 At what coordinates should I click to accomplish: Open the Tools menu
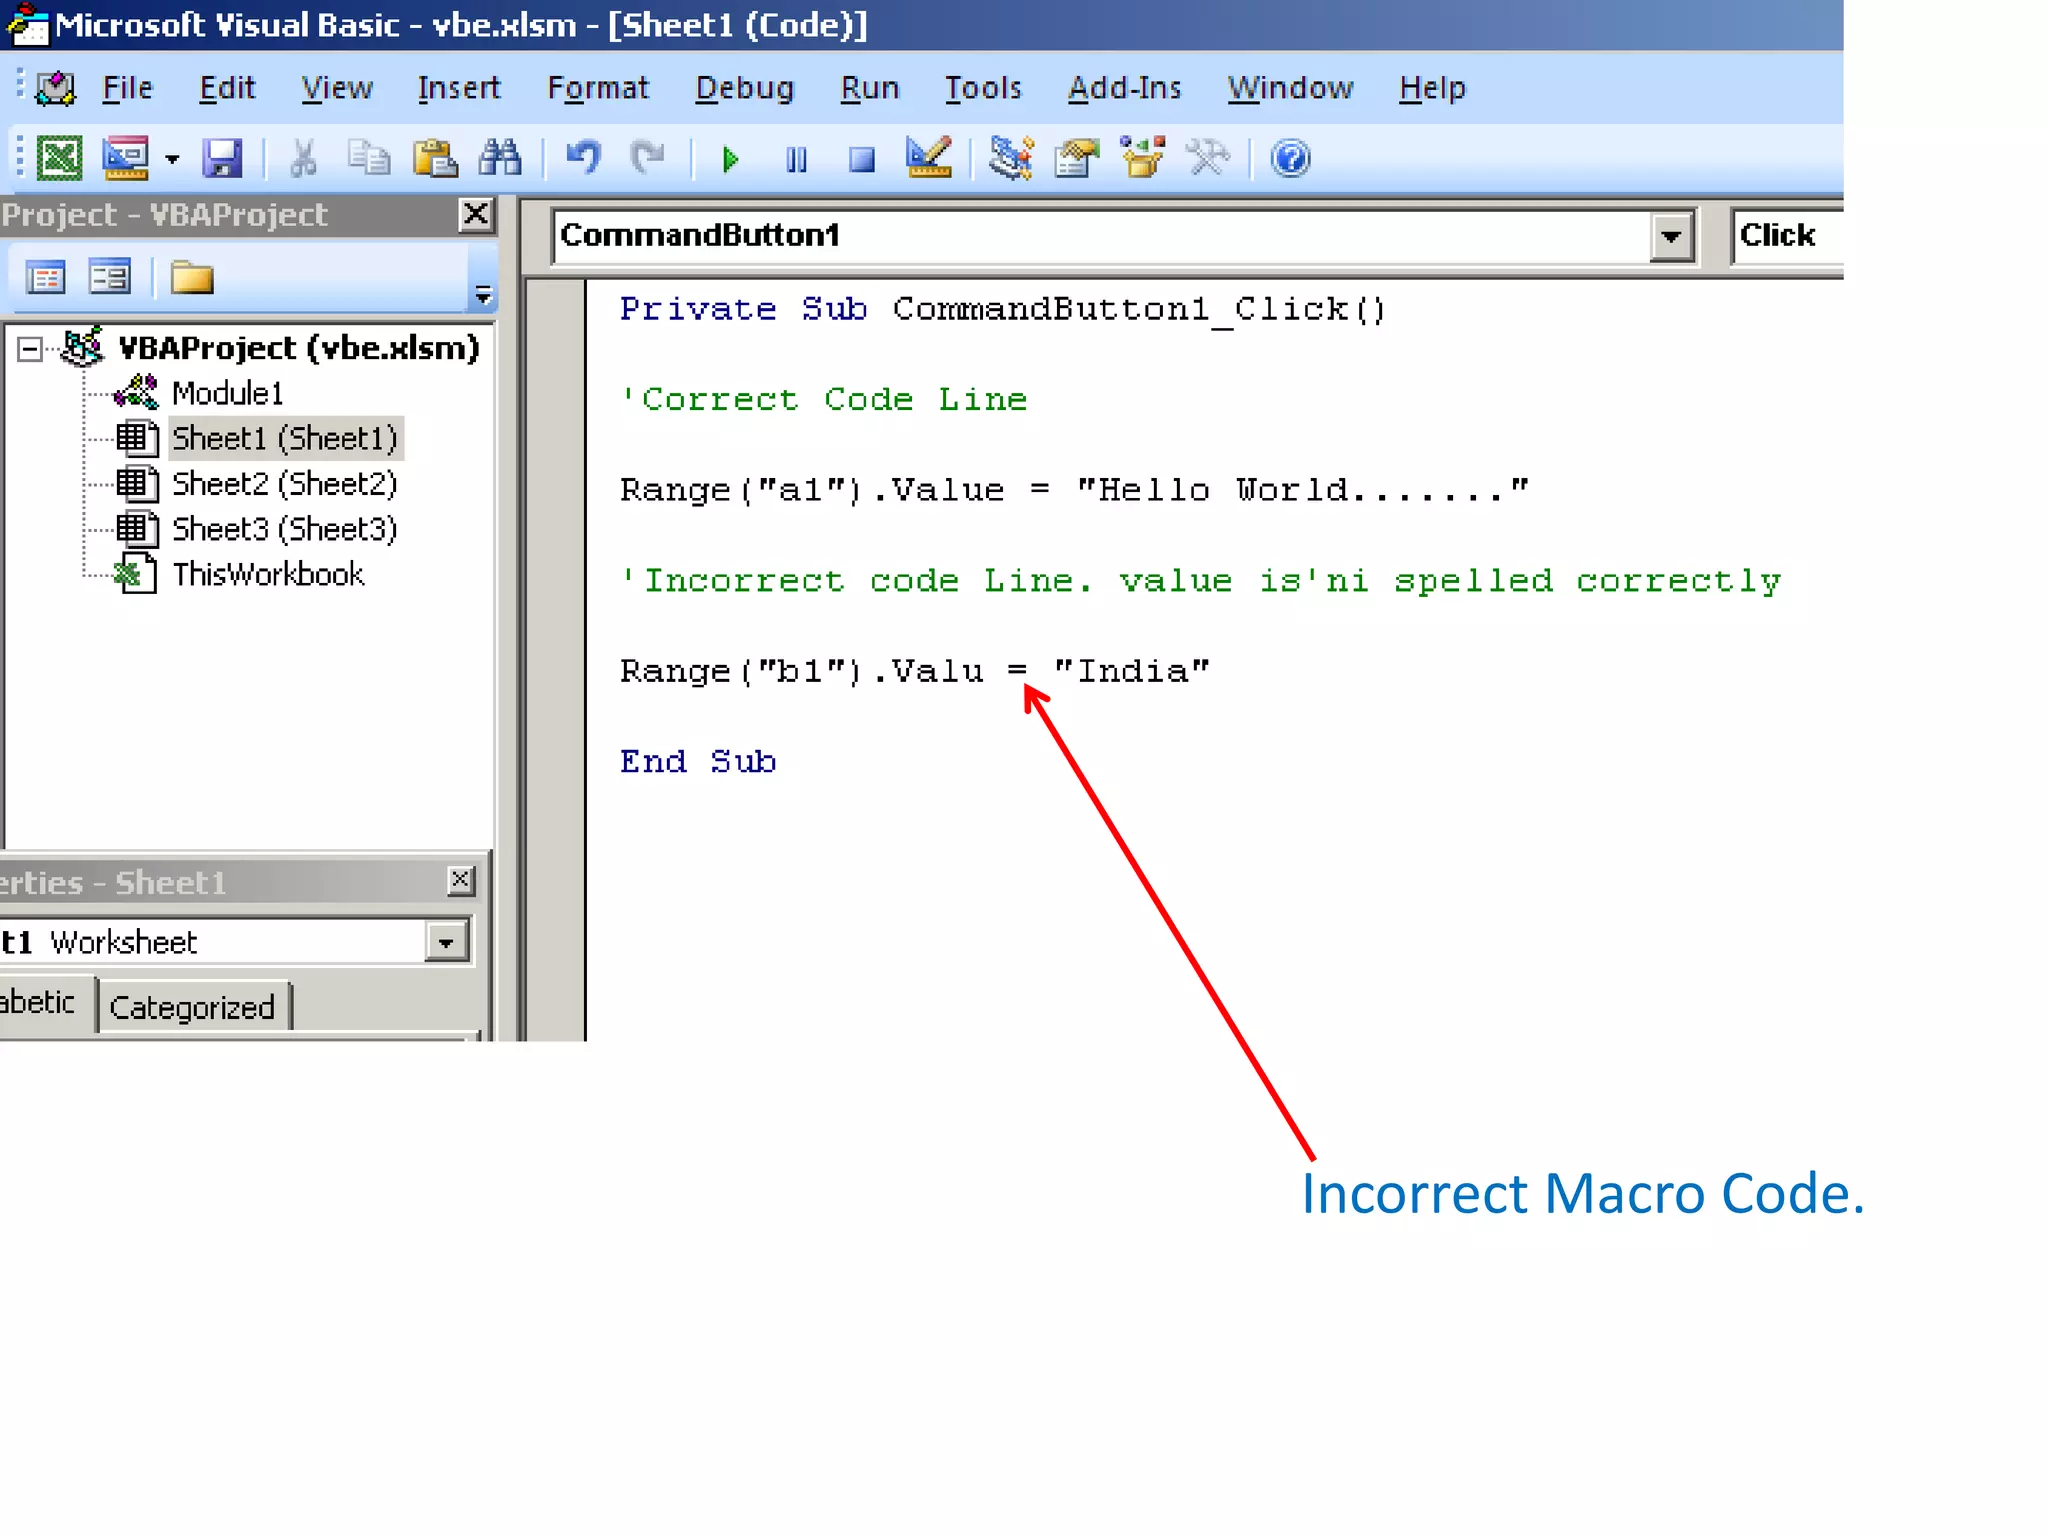(x=983, y=88)
